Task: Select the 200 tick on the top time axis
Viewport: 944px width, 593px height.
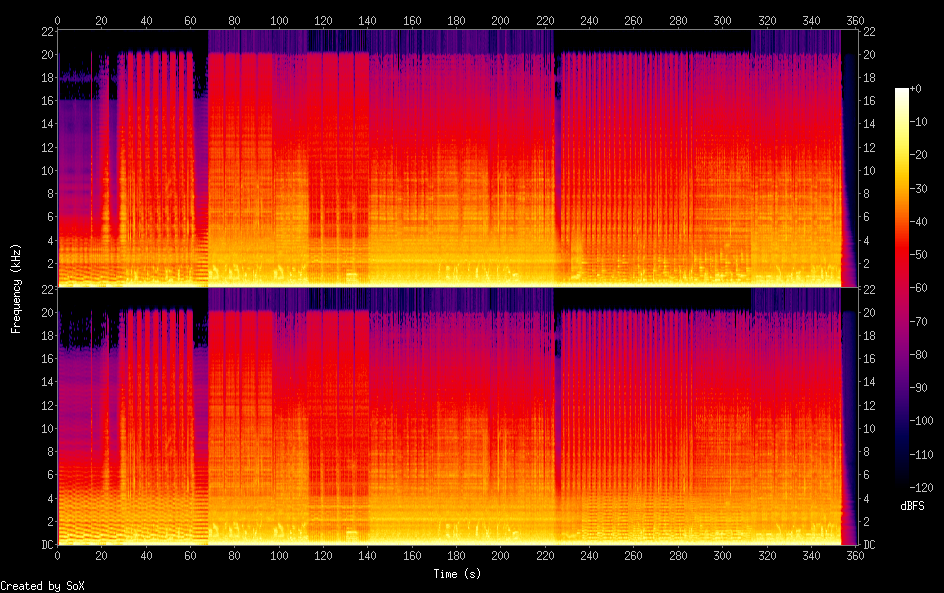Action: coord(500,20)
